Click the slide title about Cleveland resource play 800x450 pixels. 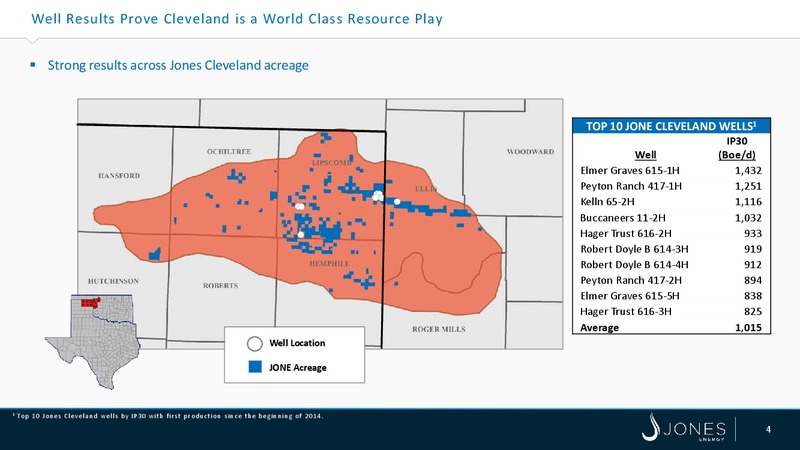click(x=237, y=19)
